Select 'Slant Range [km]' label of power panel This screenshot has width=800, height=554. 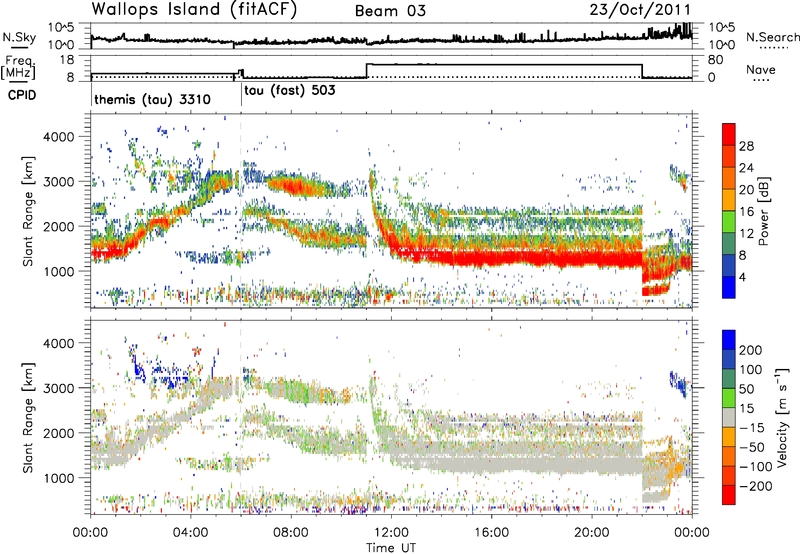[x=28, y=211]
